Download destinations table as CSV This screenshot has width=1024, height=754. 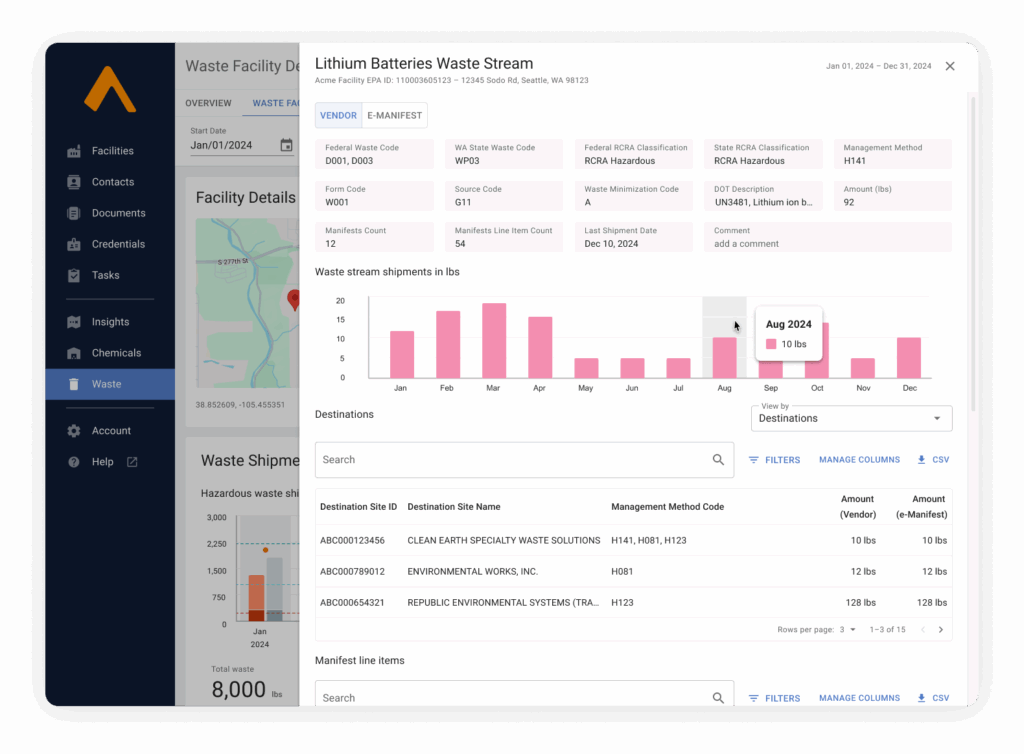point(933,460)
